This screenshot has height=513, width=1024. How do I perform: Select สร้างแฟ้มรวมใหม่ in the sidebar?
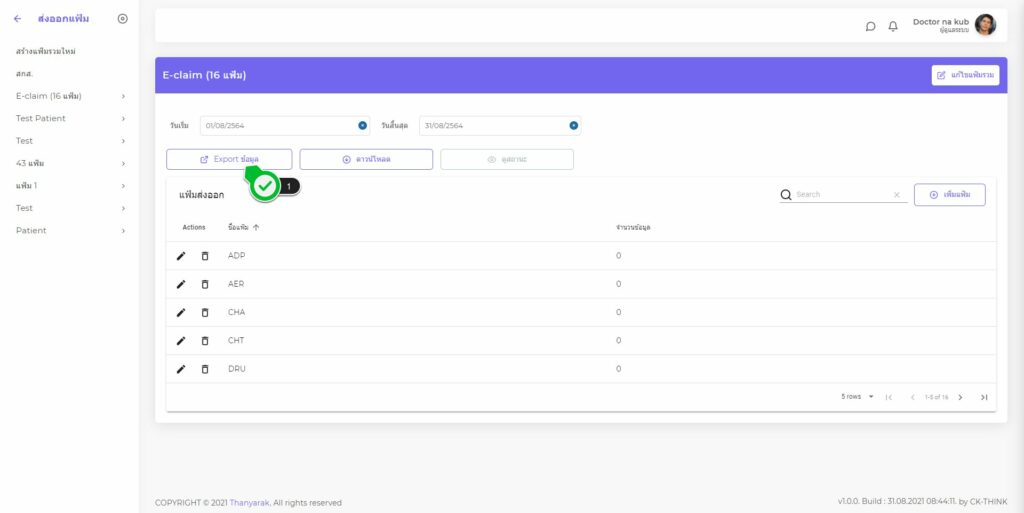pos(46,51)
